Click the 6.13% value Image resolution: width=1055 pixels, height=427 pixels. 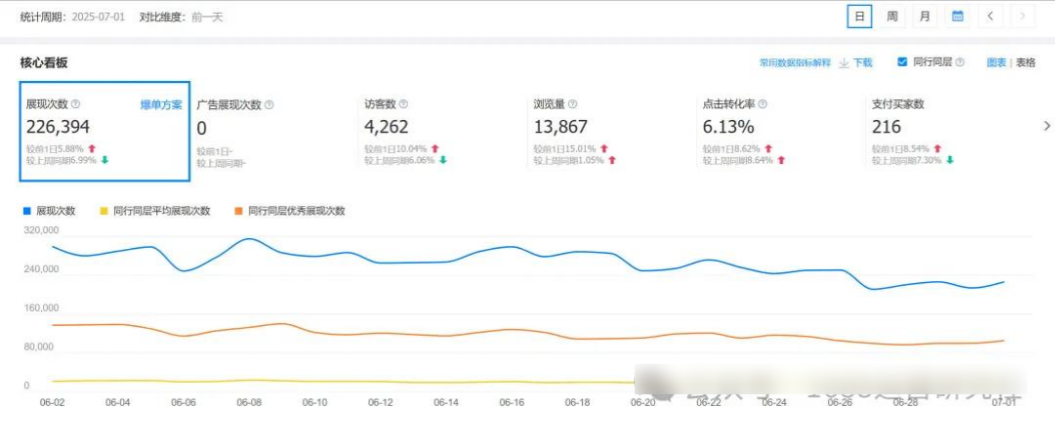(729, 126)
